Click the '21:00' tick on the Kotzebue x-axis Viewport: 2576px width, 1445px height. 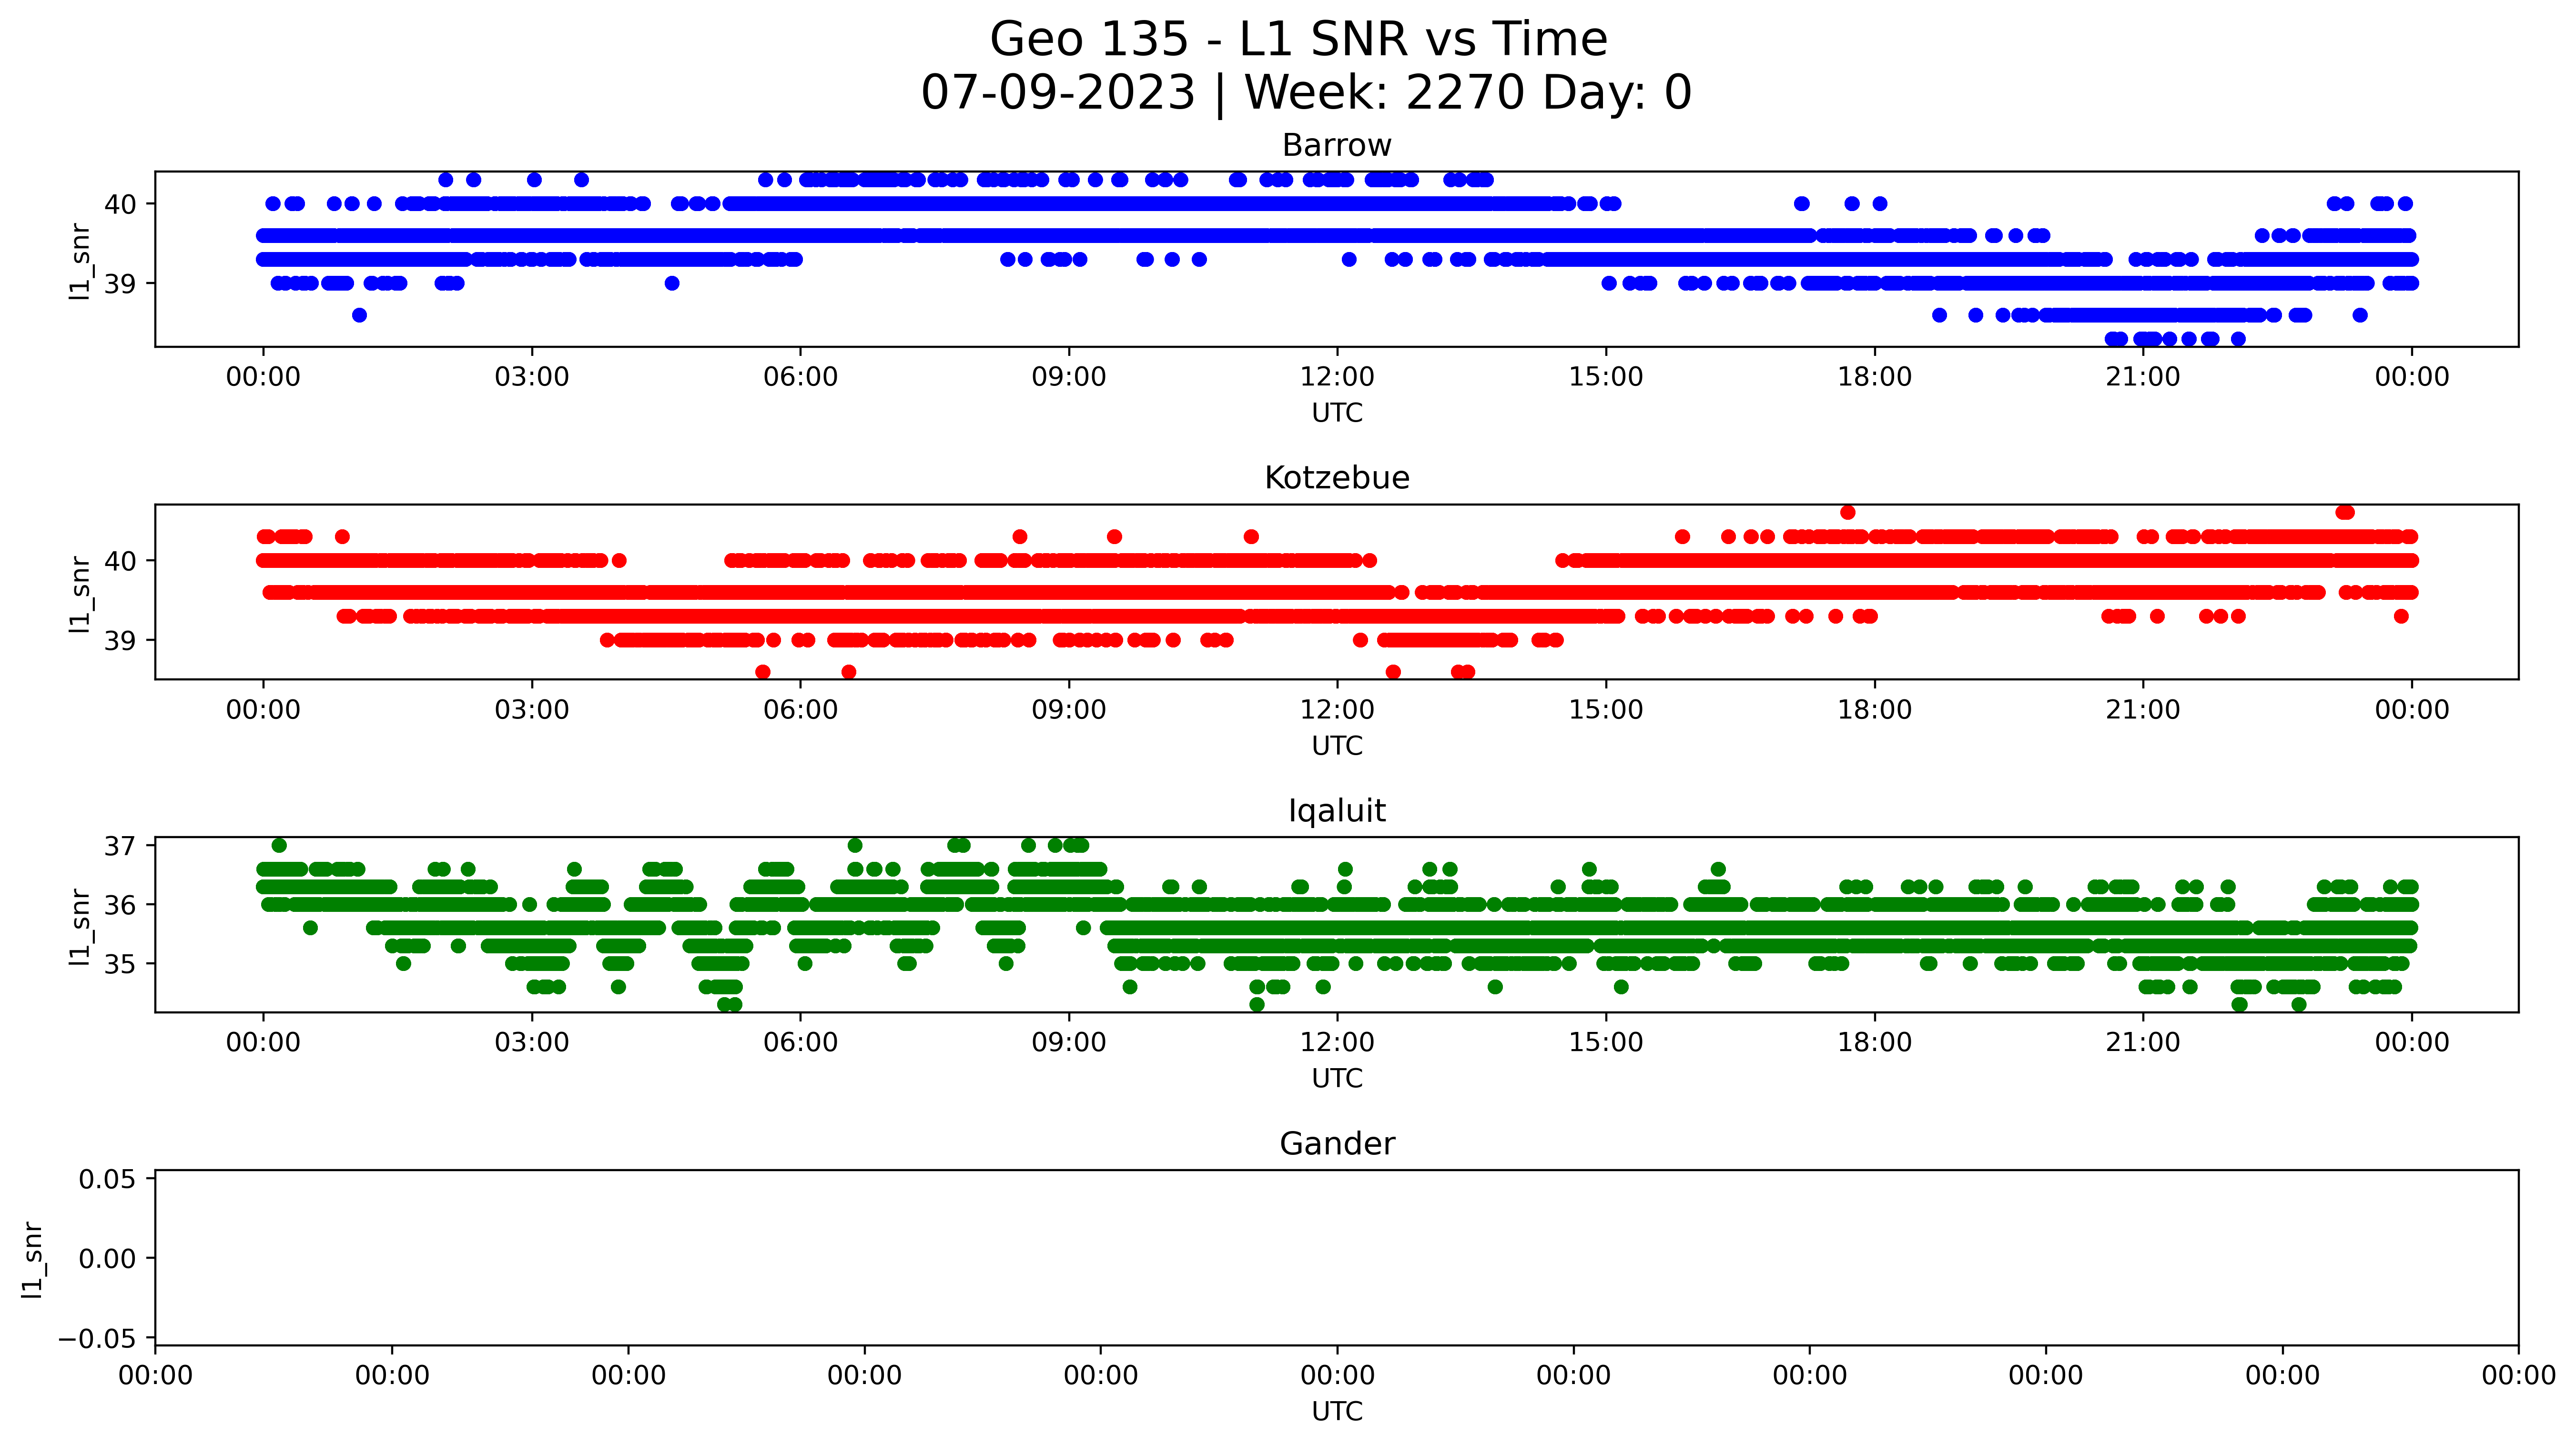point(2143,711)
